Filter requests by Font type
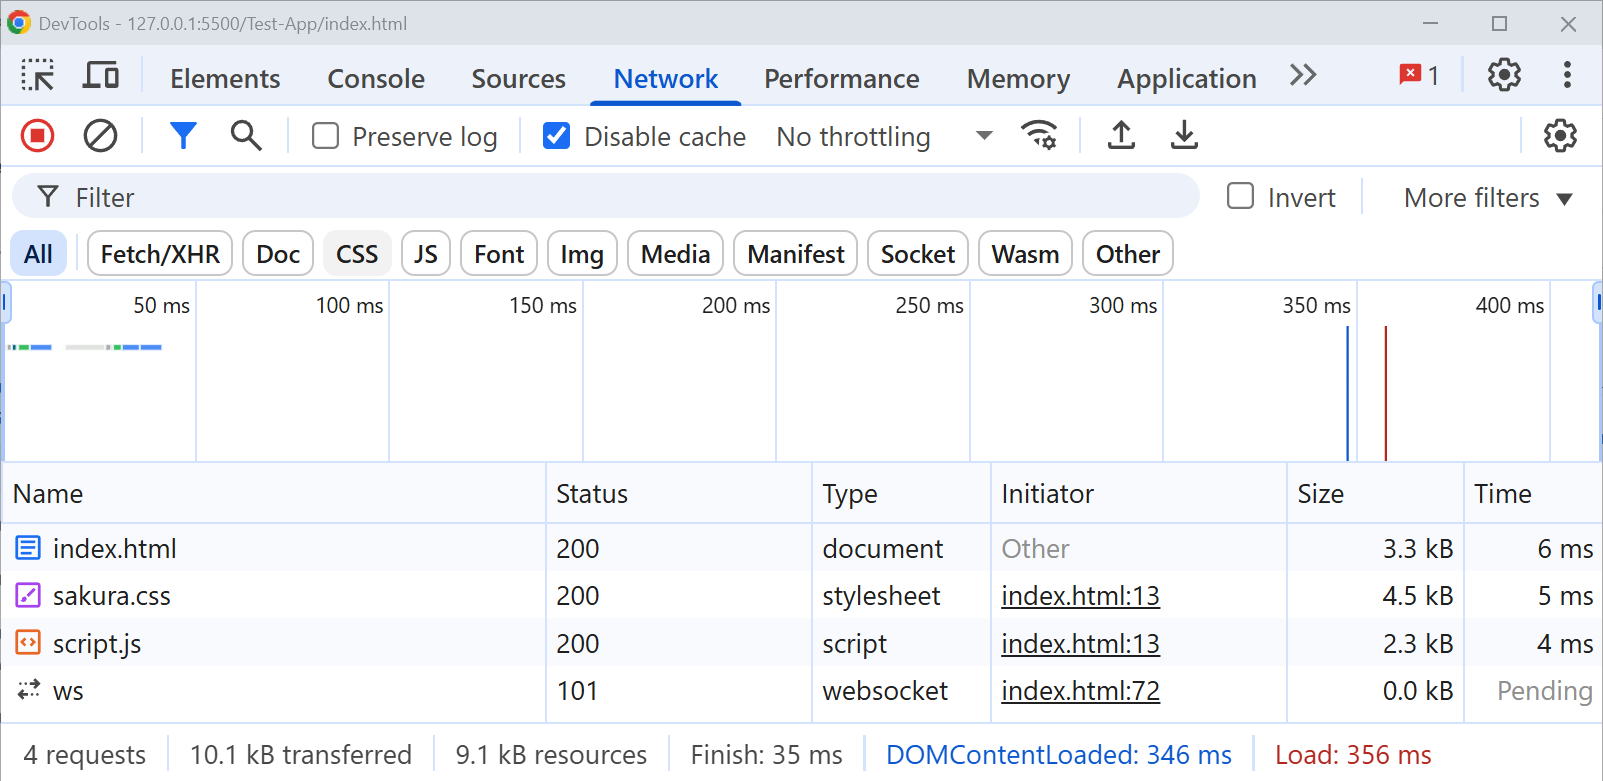The height and width of the screenshot is (781, 1603). click(499, 254)
